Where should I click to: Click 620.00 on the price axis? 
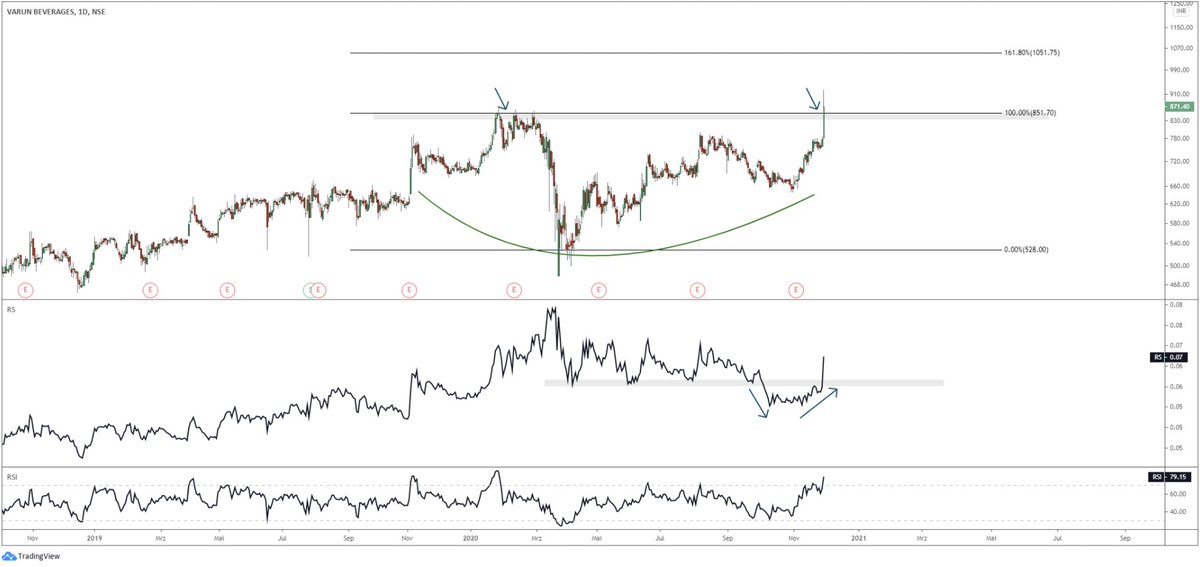1178,203
